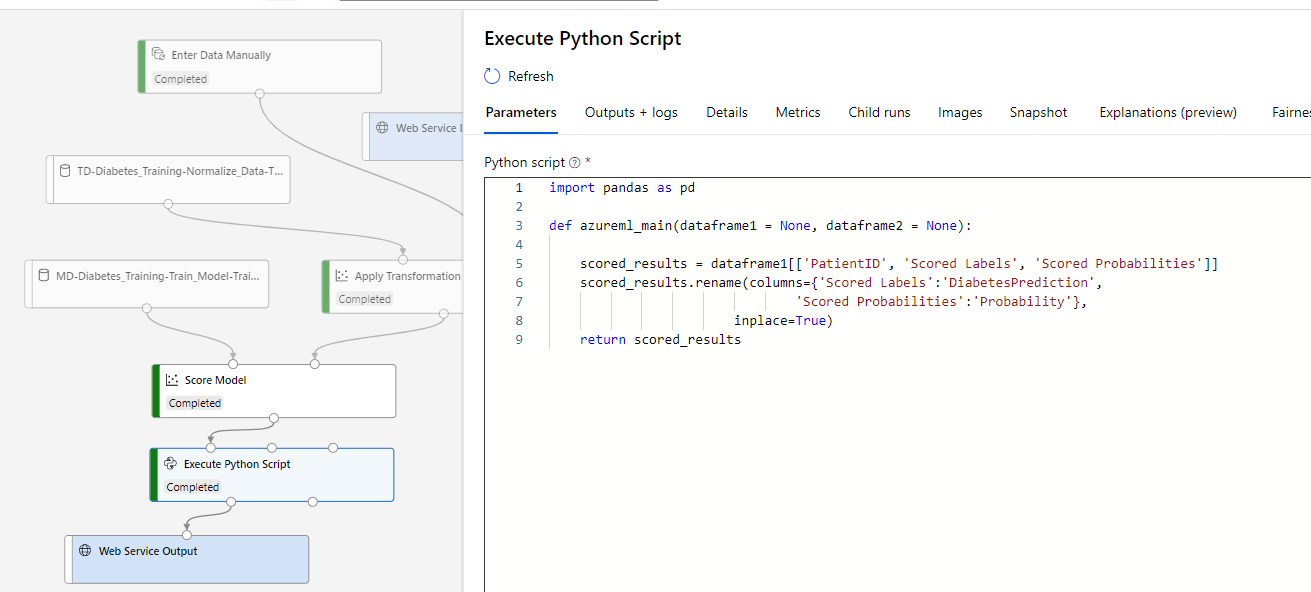Click the Refresh button
Image resolution: width=1311 pixels, height=592 pixels.
pyautogui.click(x=518, y=76)
